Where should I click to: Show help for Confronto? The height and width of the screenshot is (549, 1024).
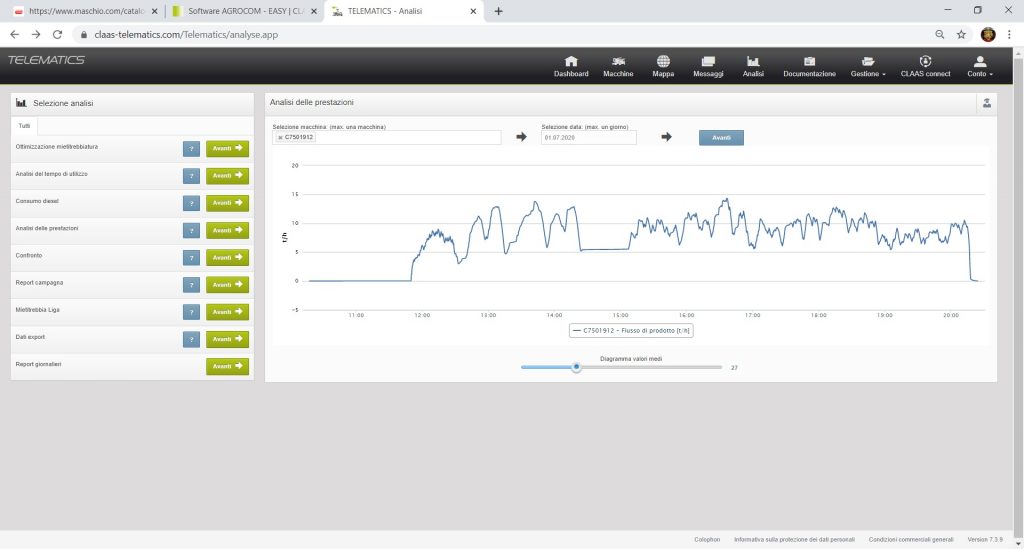click(191, 258)
